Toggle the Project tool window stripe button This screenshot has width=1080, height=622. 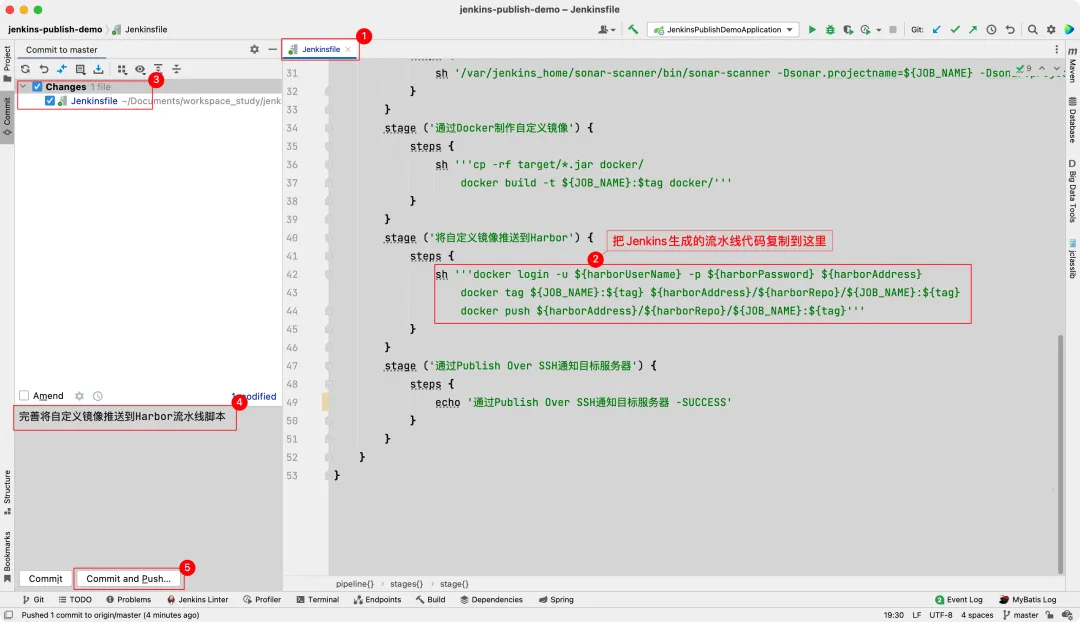coord(7,63)
